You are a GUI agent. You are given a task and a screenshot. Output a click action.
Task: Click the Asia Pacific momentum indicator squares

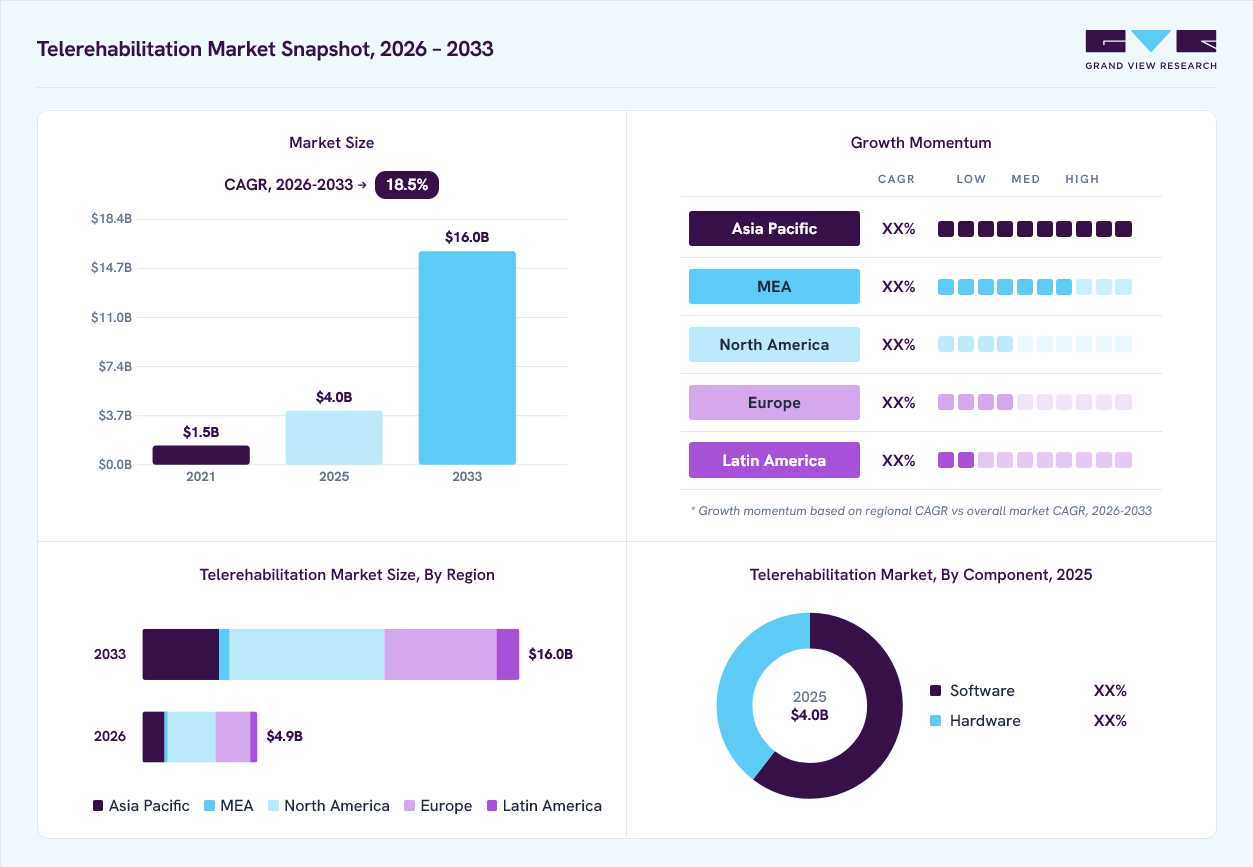click(1035, 229)
